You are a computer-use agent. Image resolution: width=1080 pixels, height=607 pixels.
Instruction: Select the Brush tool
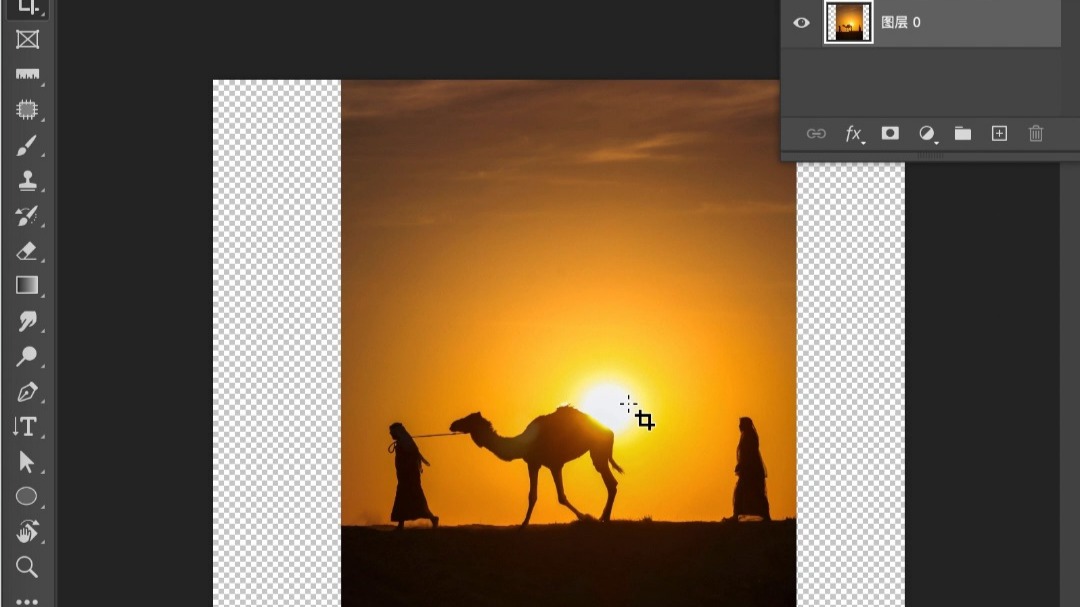point(27,145)
